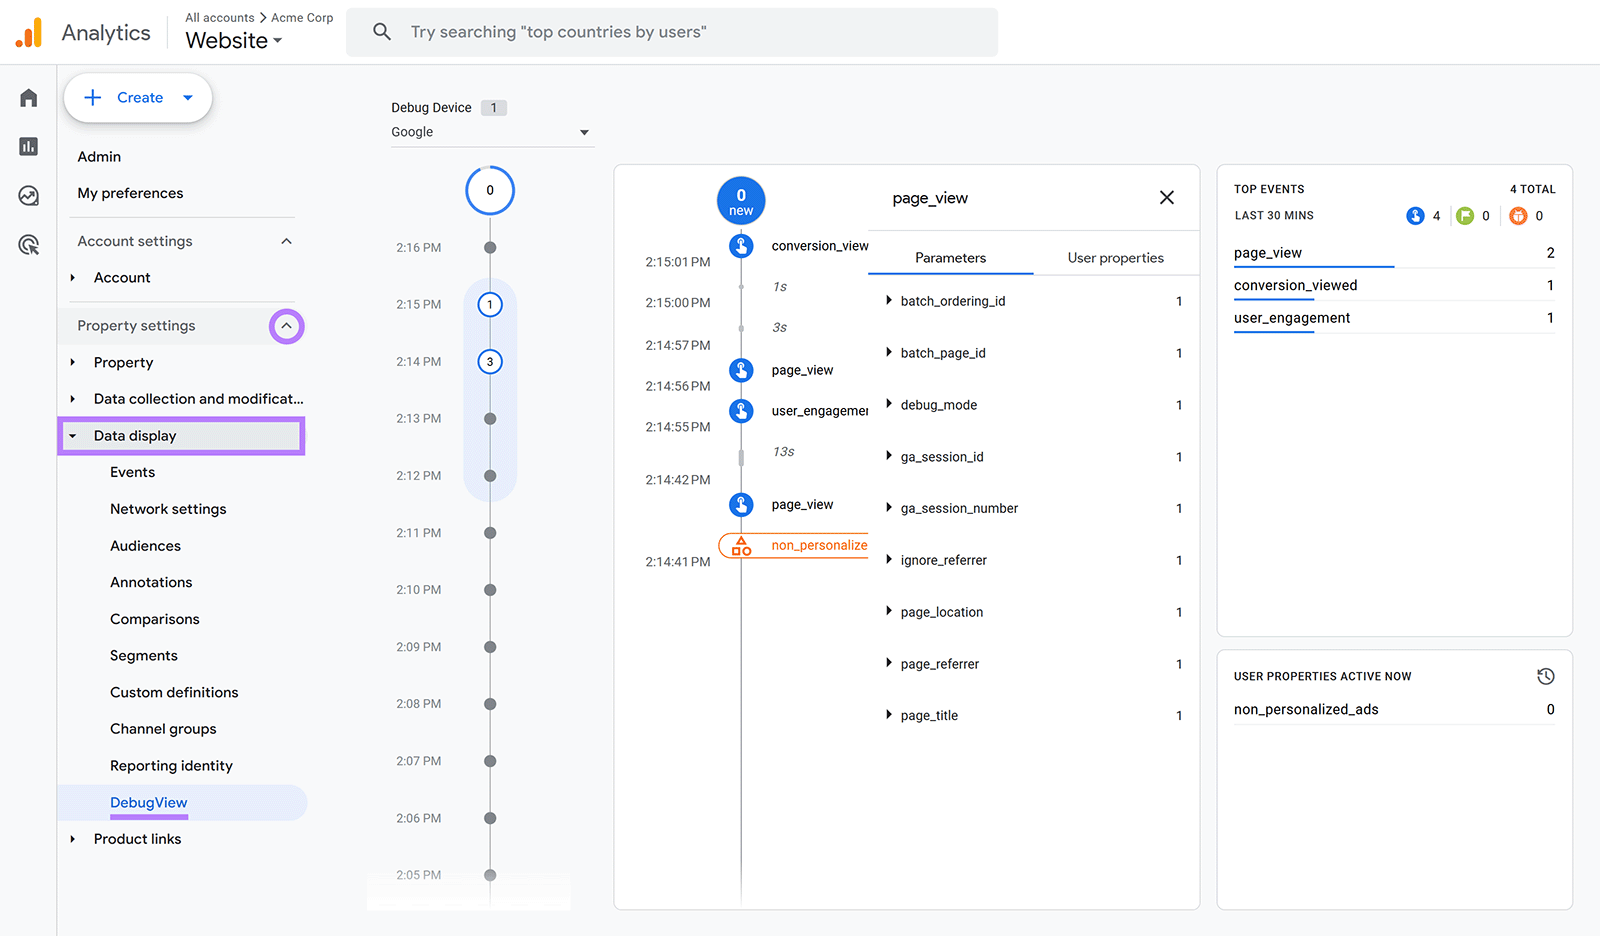This screenshot has height=936, width=1600.
Task: Close the page_view details panel
Action: tap(1166, 198)
